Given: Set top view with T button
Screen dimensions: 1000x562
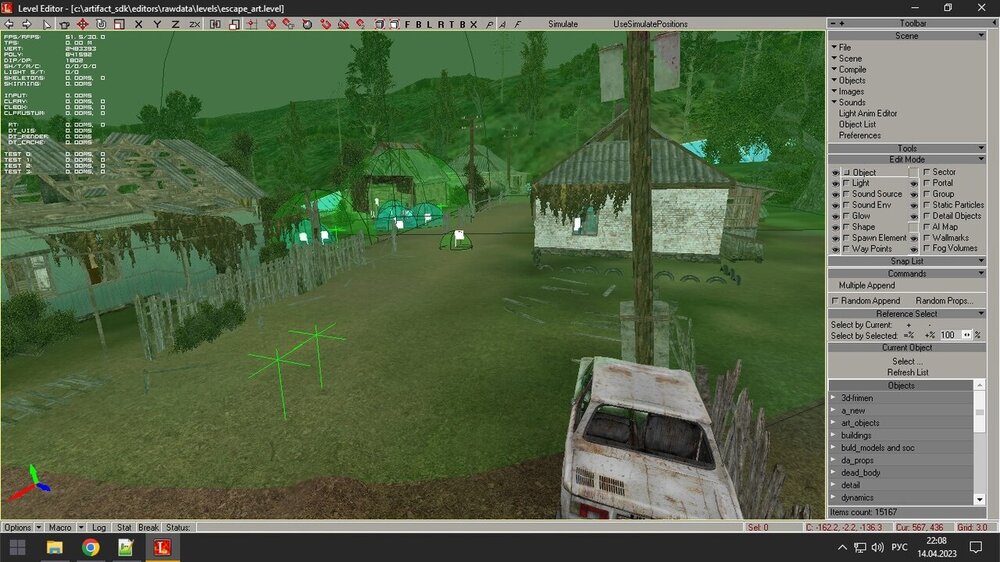Looking at the screenshot, I should point(451,24).
